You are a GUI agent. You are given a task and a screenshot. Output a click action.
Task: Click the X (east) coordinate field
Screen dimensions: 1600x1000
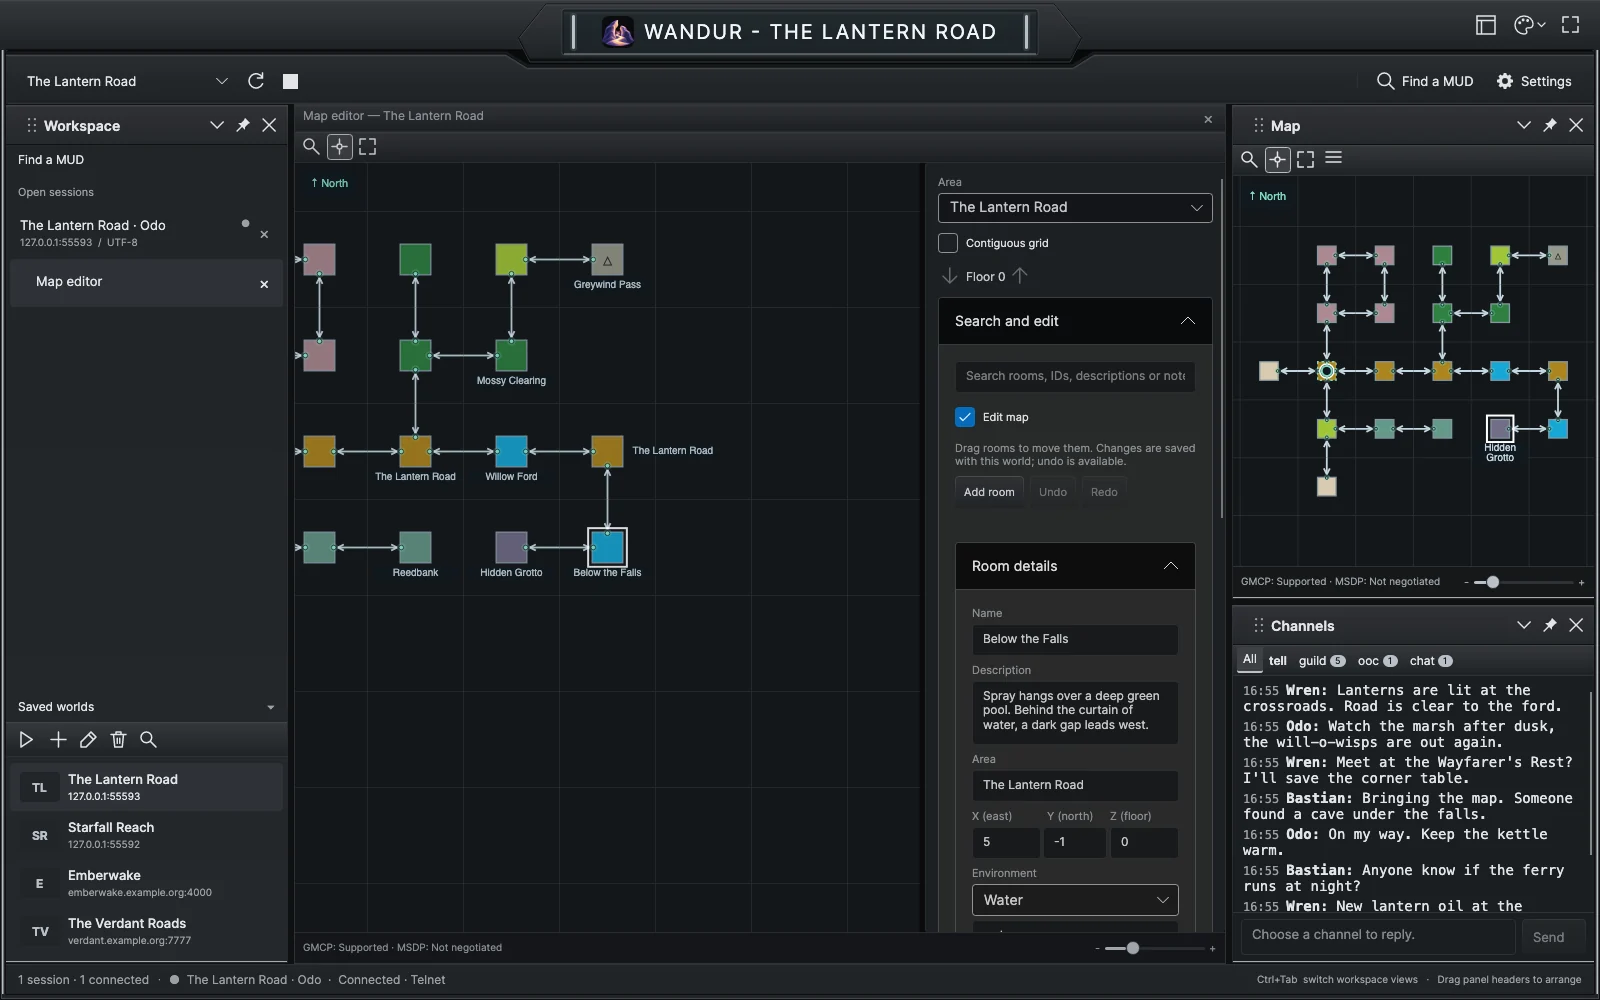[x=1005, y=843]
